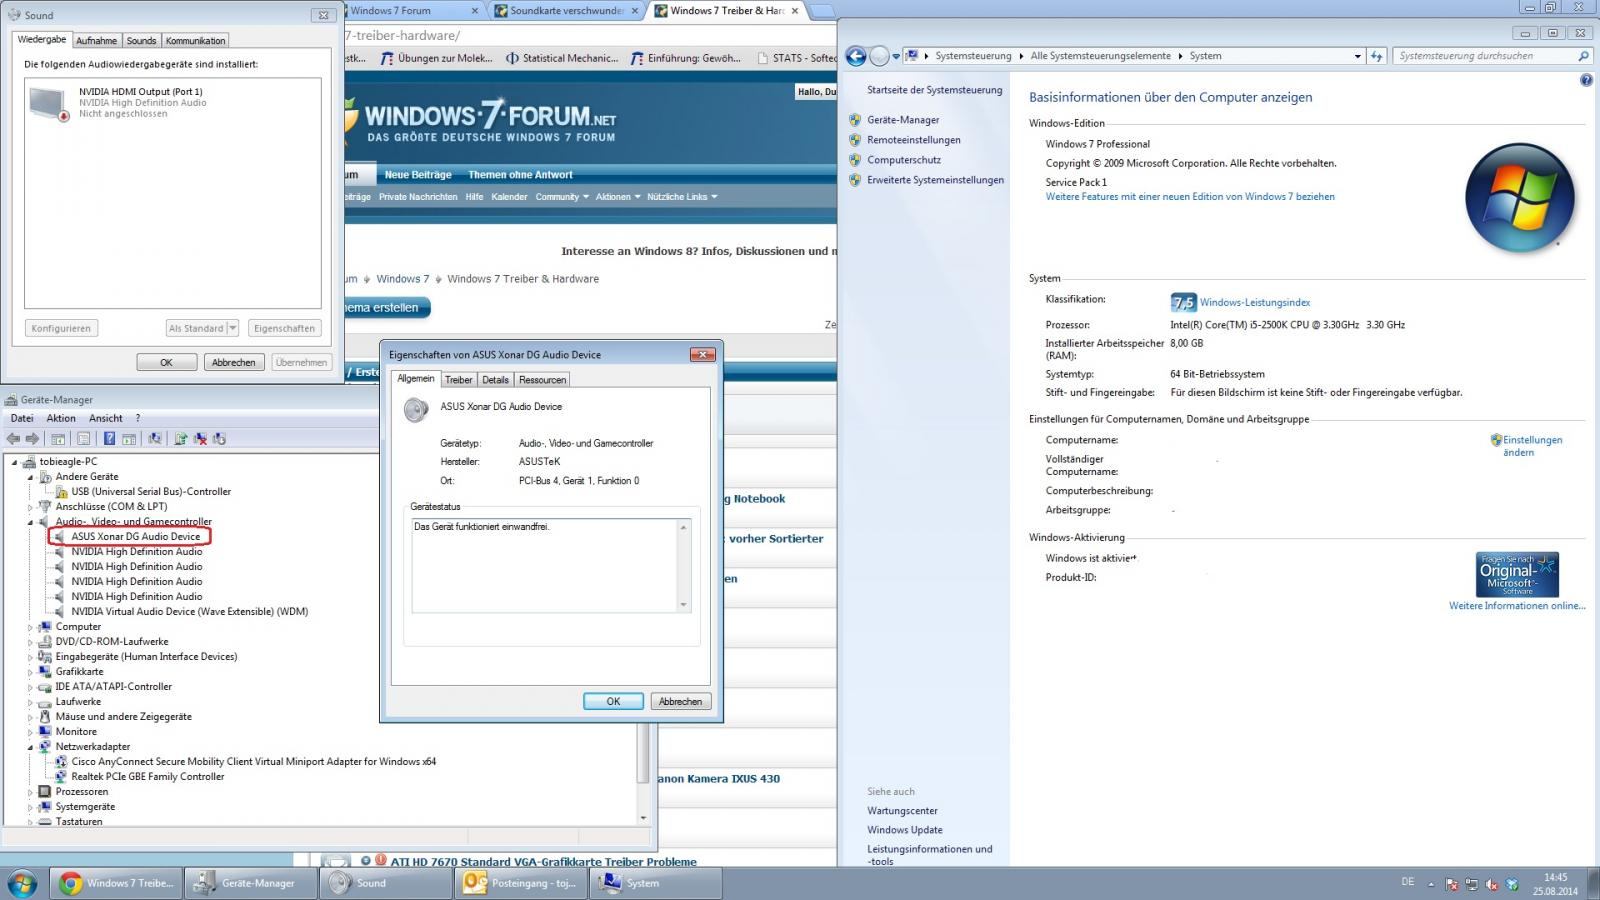Viewport: 1600px width, 900px height.
Task: Click blue help icon in Geräte-Manager toolbar
Action: 109,438
